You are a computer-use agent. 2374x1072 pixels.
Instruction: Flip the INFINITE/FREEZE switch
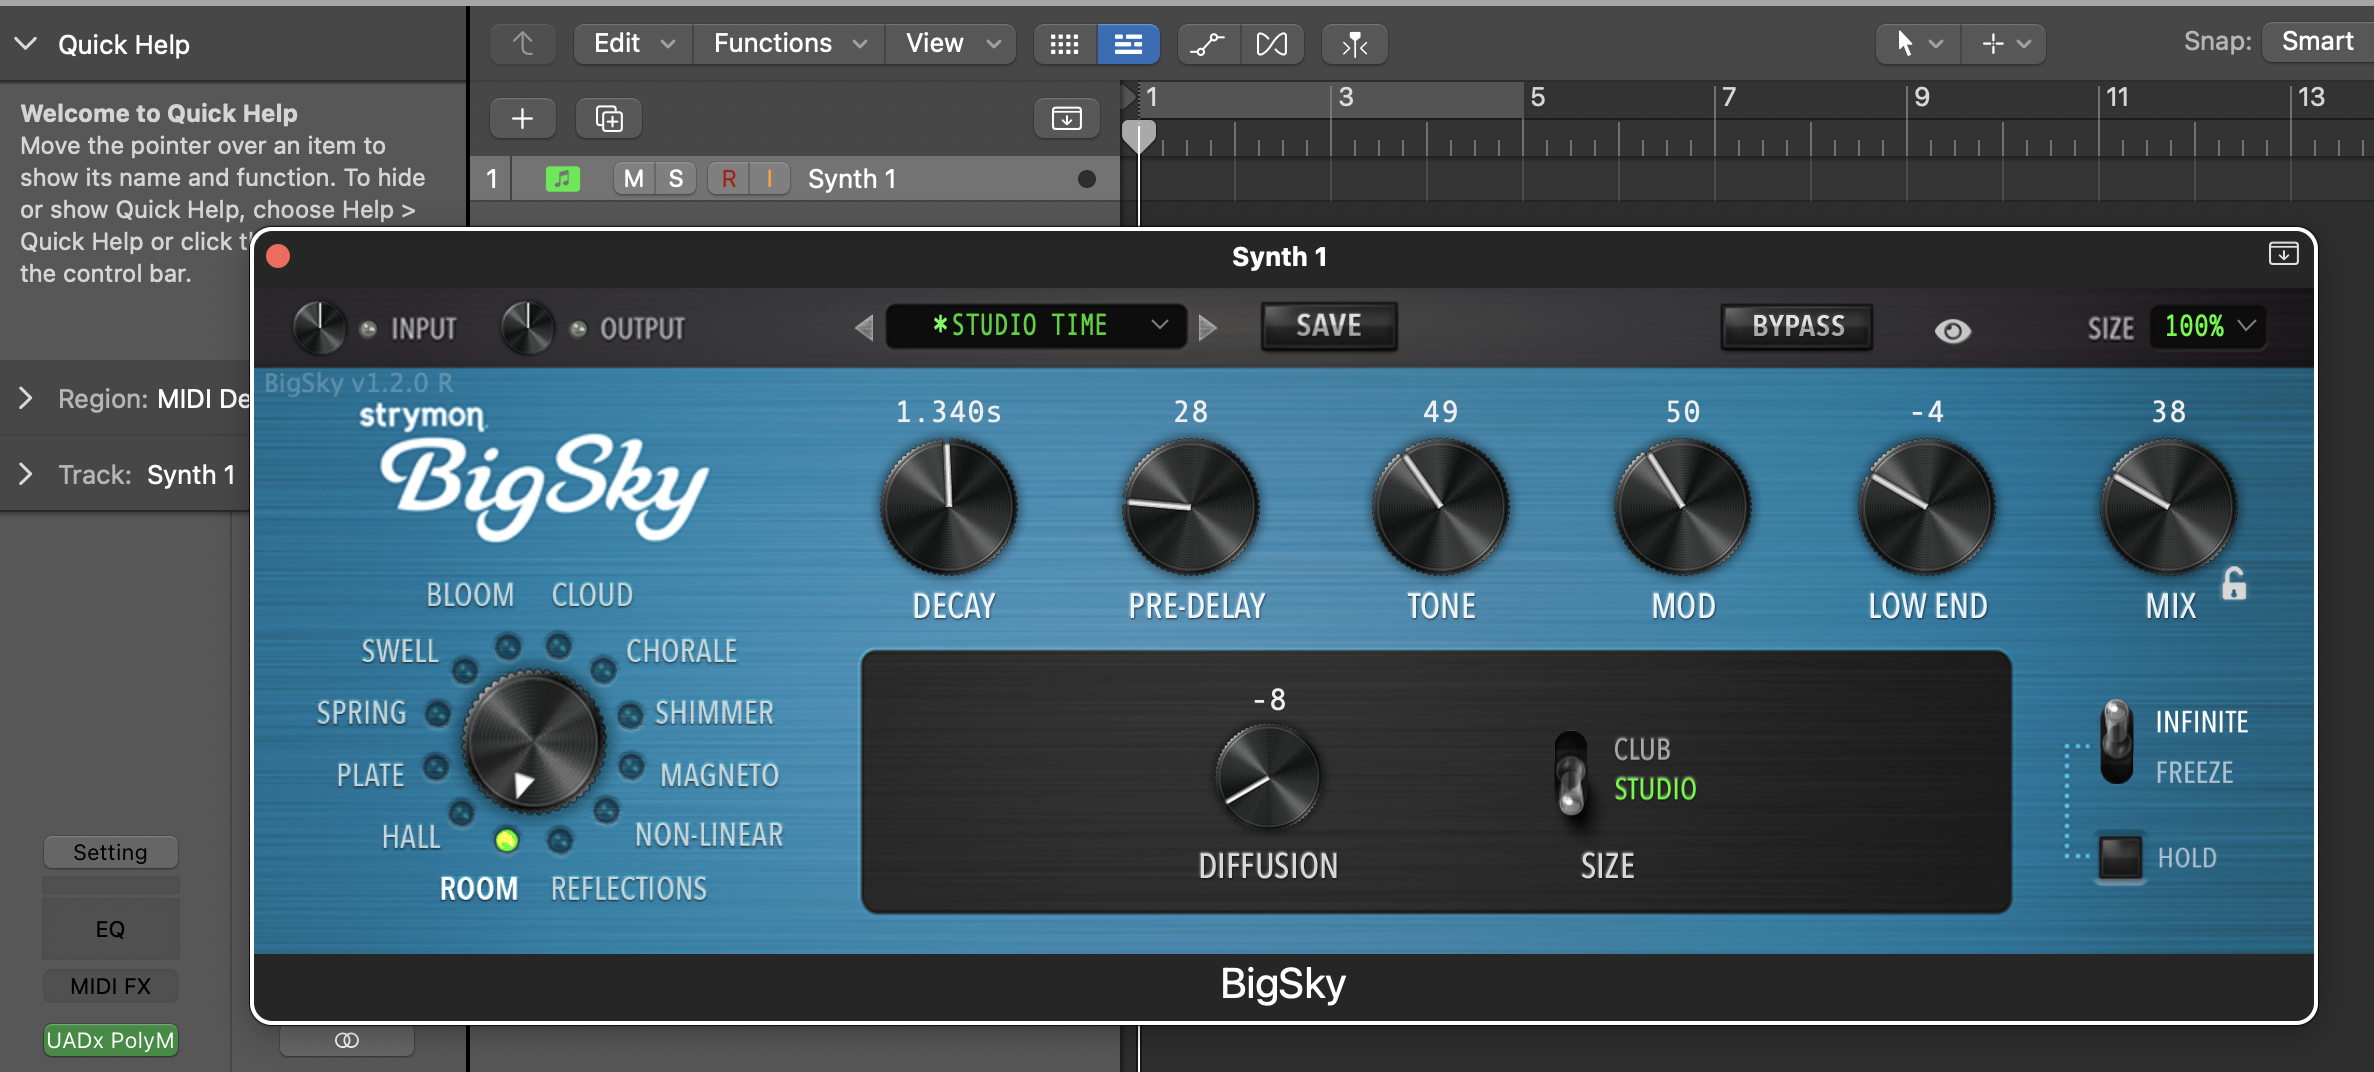[x=2116, y=741]
